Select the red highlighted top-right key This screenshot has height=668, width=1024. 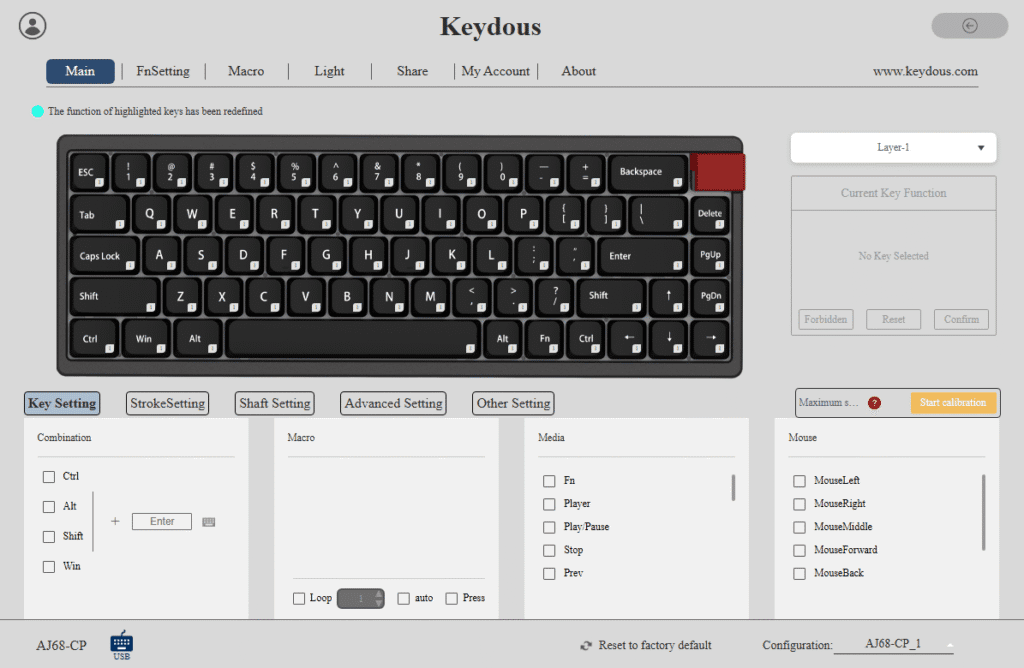(718, 172)
